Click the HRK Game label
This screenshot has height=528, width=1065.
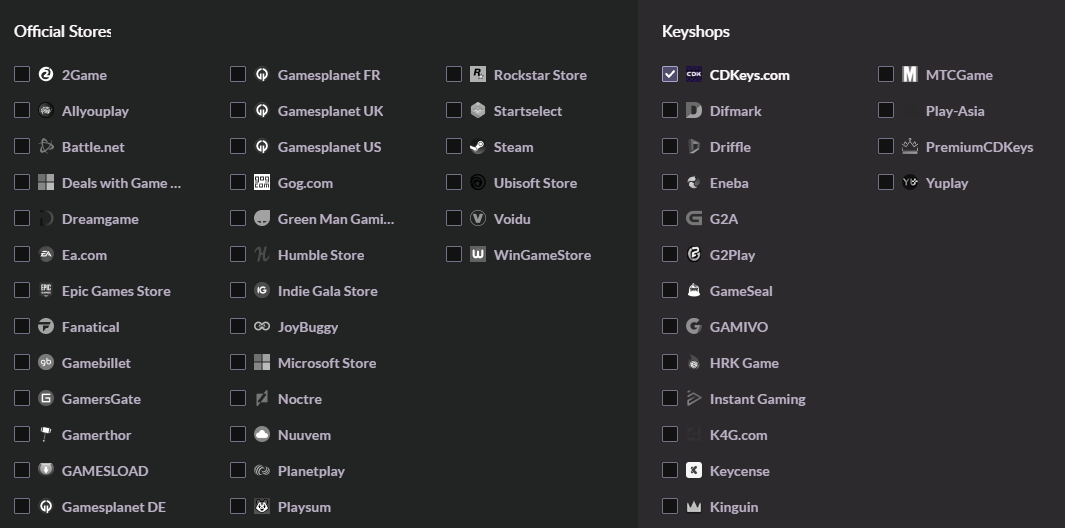744,363
